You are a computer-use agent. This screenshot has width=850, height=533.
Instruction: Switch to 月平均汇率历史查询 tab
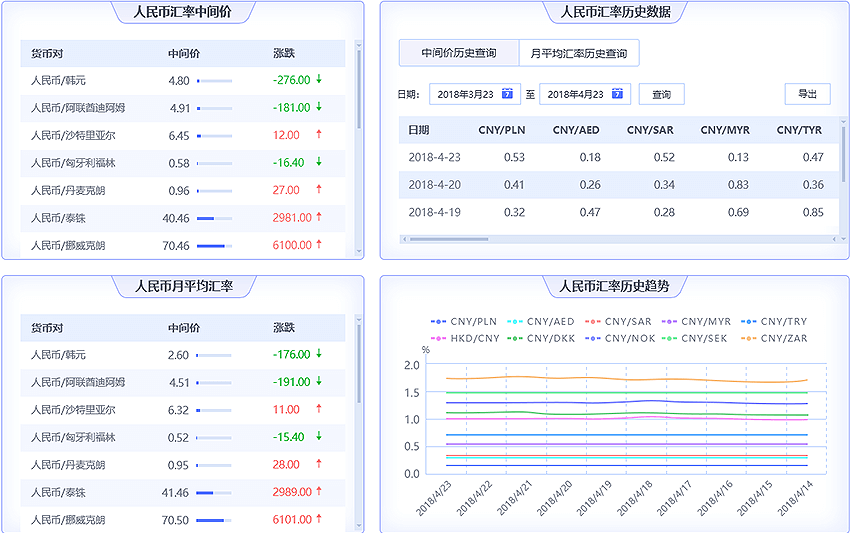579,53
